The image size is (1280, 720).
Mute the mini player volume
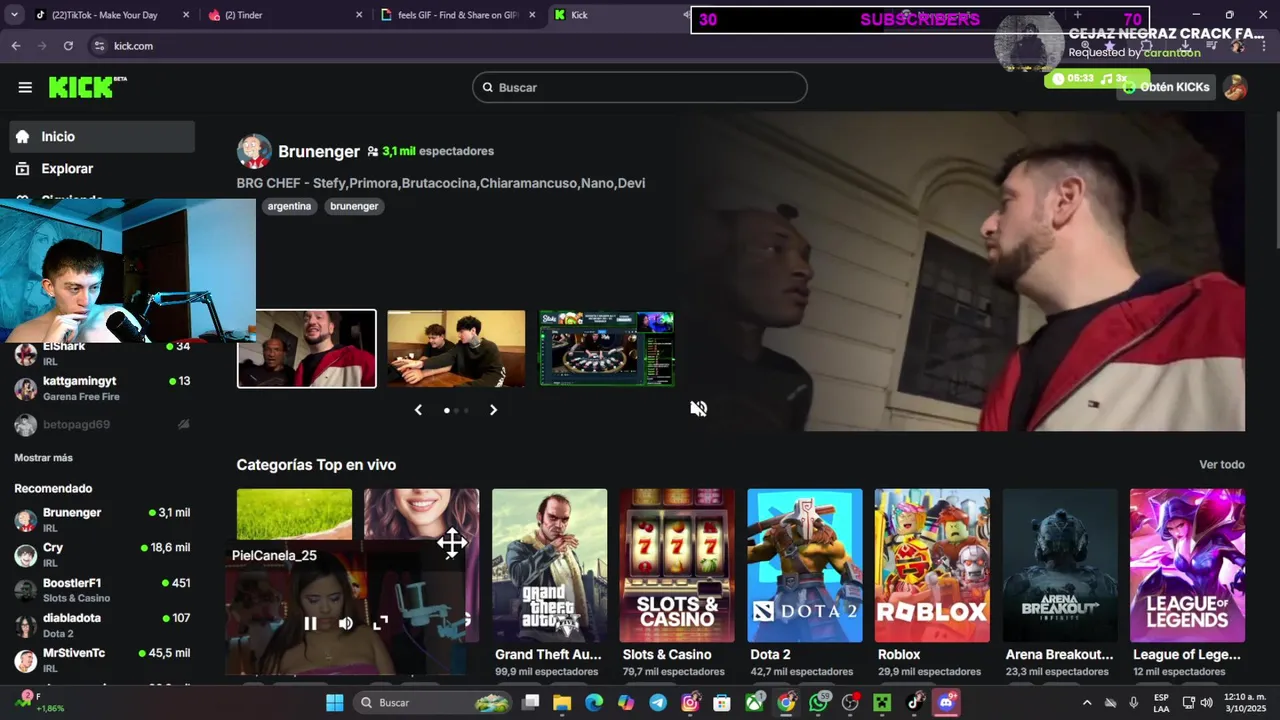pos(346,623)
